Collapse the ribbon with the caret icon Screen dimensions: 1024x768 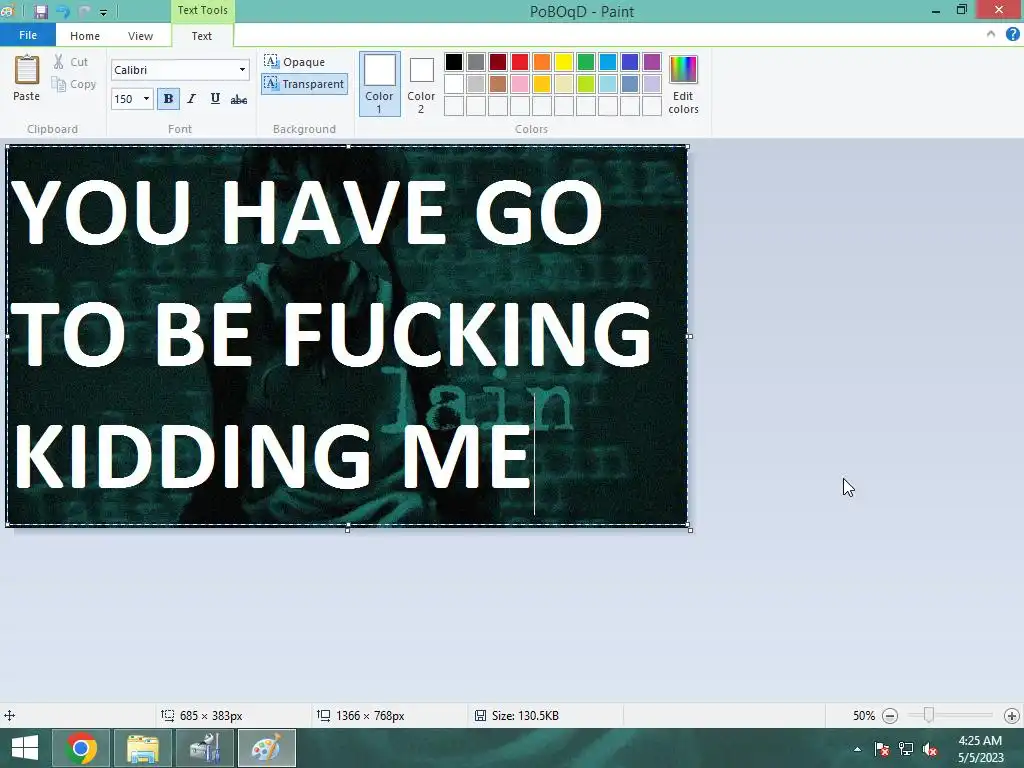(x=991, y=35)
